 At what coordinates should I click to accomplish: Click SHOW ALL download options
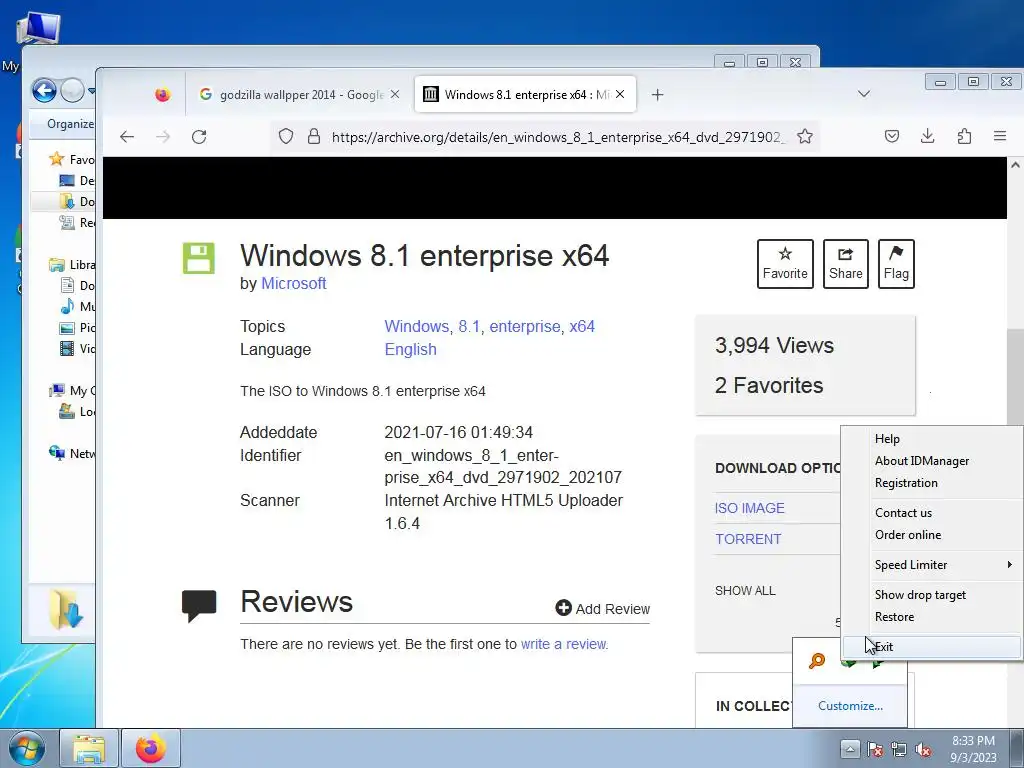745,590
